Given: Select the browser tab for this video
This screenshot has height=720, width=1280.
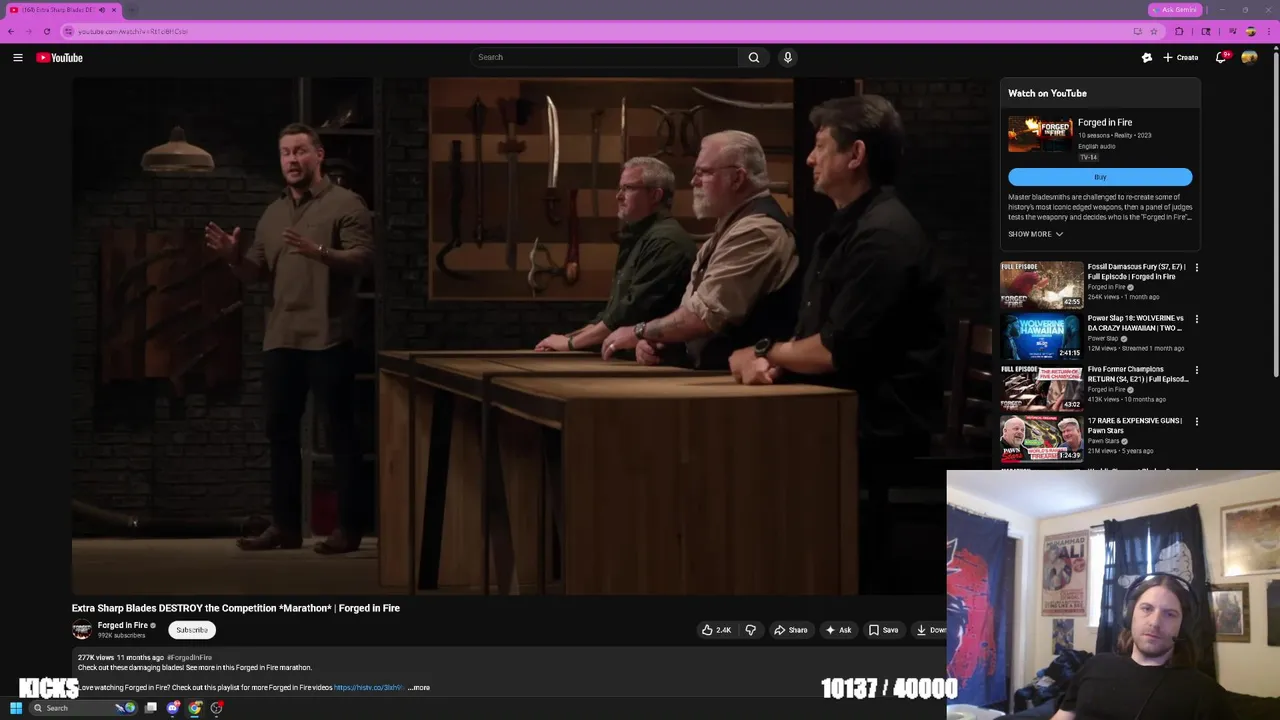Looking at the screenshot, I should pos(63,10).
